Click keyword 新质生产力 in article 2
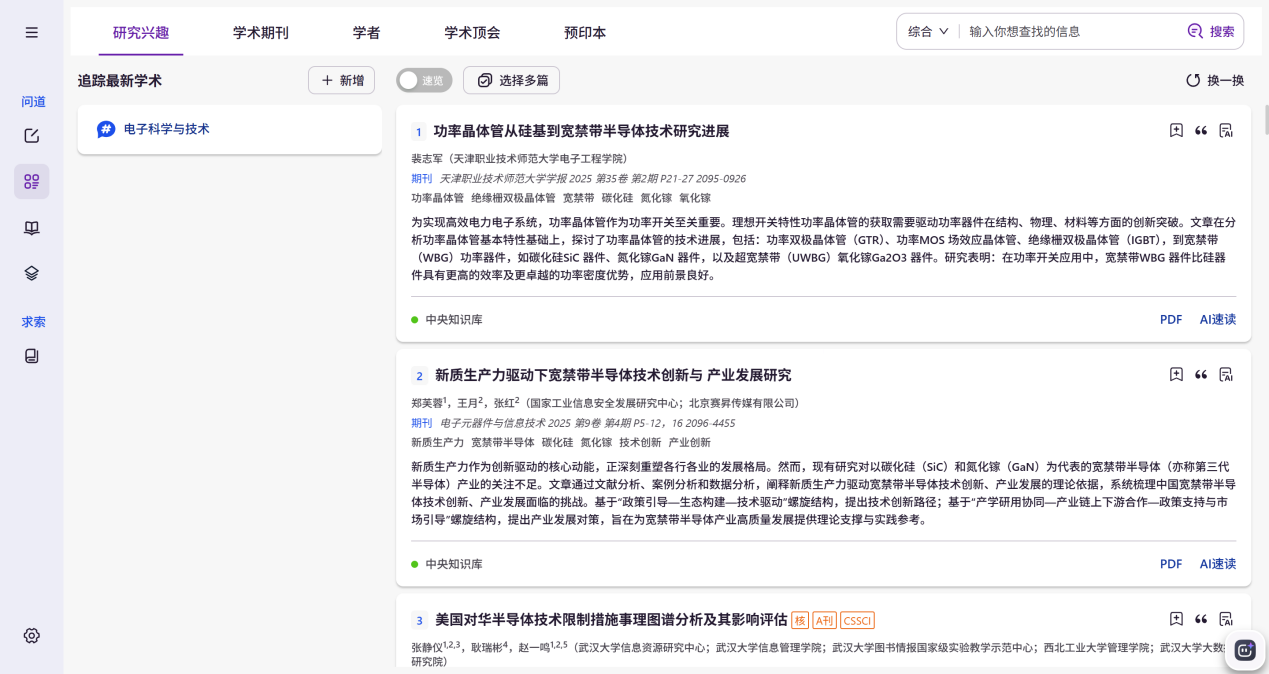Screen dimensions: 1269x674 pos(437,442)
